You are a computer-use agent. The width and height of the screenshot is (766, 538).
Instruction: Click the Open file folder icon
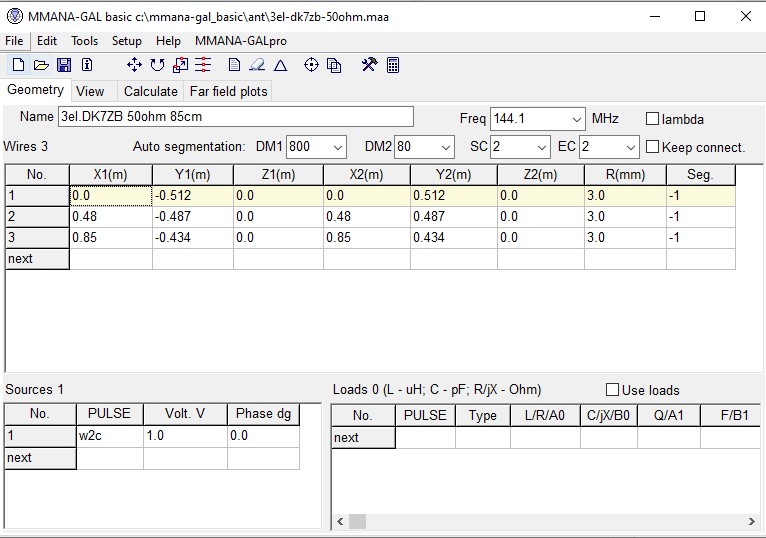click(41, 65)
